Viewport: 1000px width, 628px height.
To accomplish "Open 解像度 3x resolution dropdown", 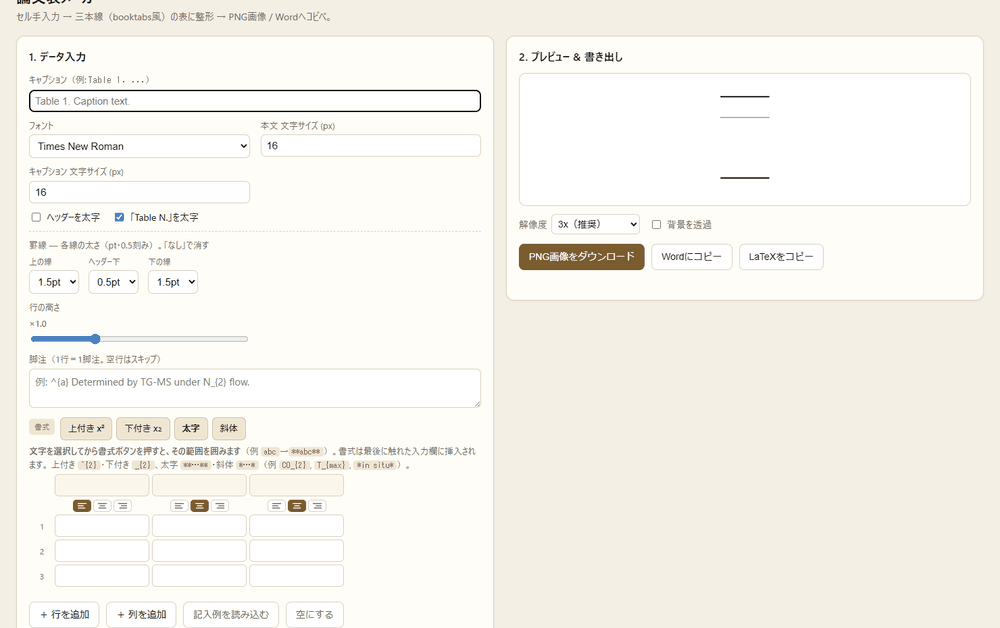I will [x=596, y=224].
